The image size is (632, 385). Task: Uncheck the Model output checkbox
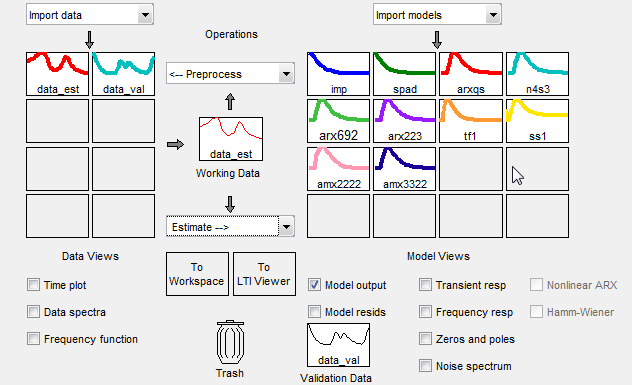tap(314, 285)
